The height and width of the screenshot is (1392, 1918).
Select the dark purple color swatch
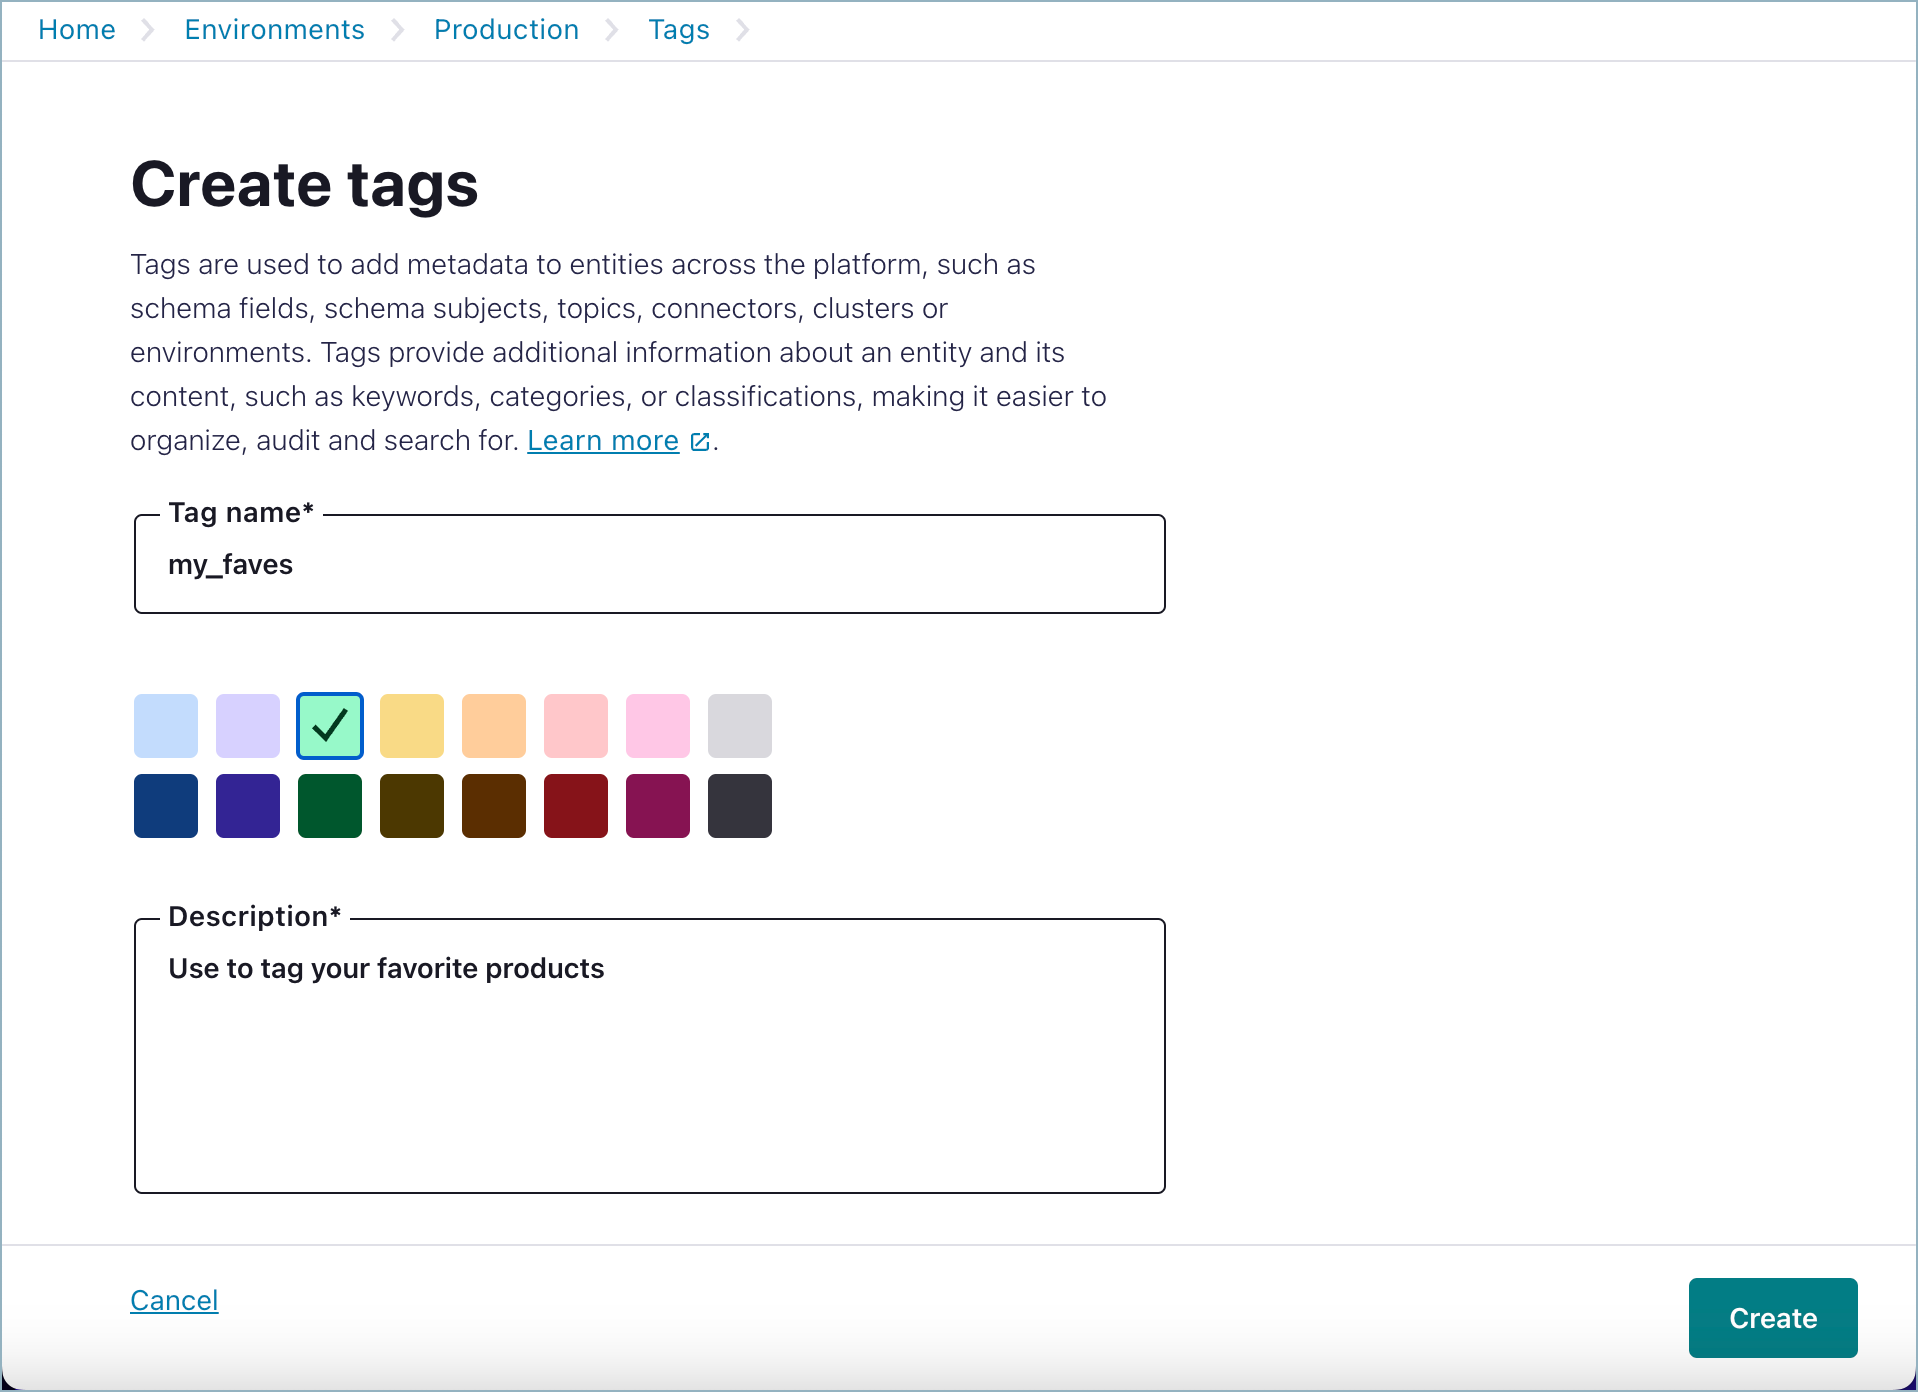pyautogui.click(x=247, y=805)
